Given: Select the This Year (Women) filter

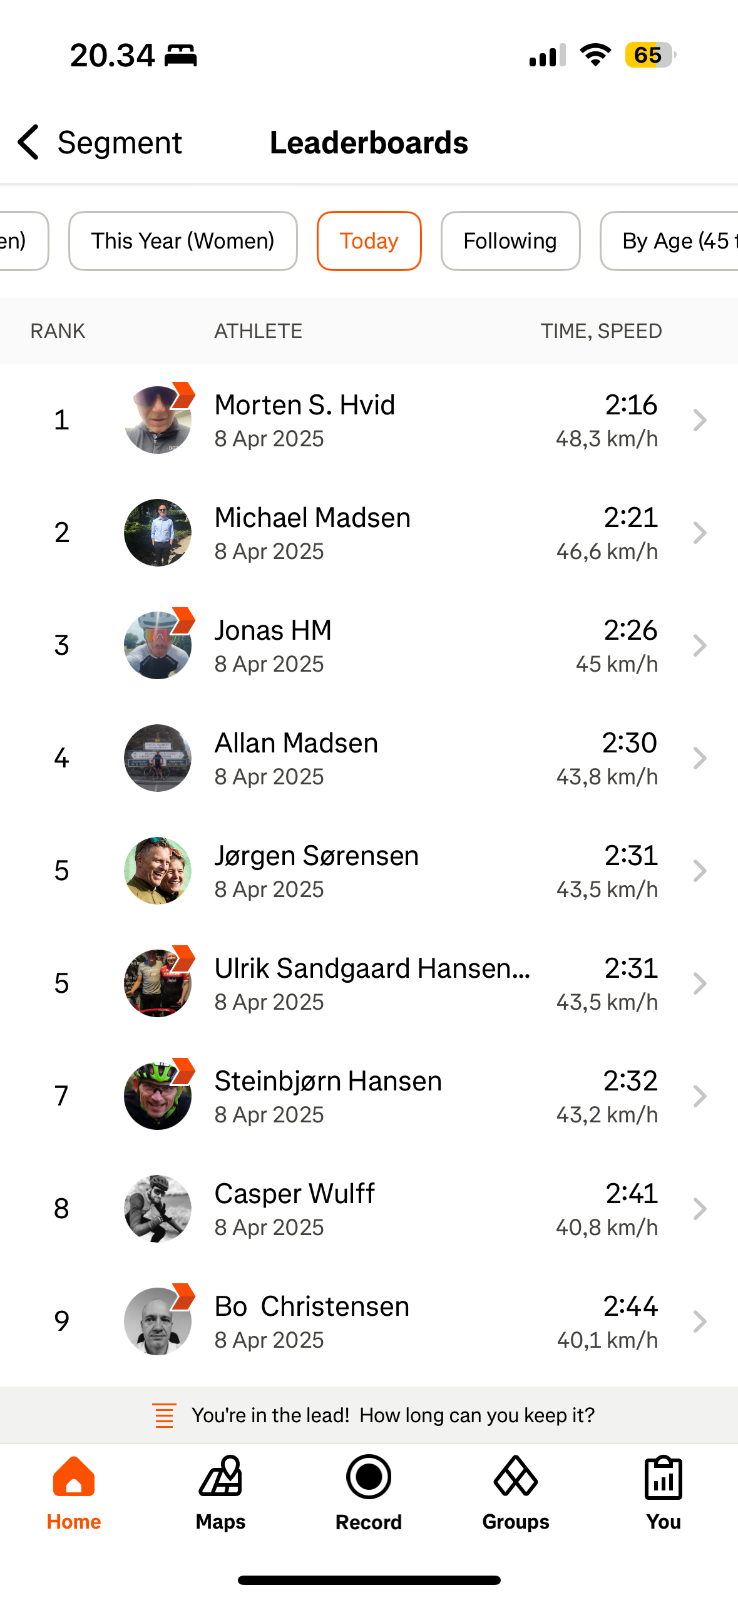Looking at the screenshot, I should pyautogui.click(x=183, y=241).
